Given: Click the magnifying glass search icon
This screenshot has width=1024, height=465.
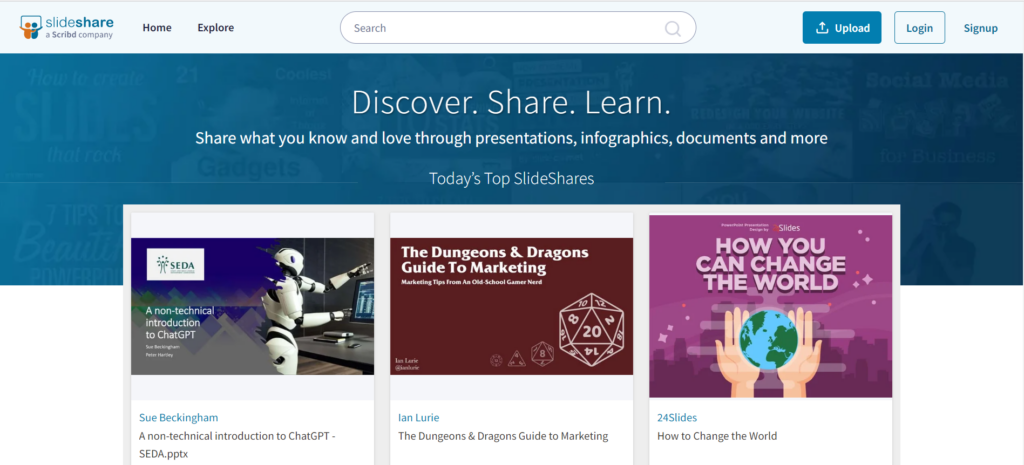Looking at the screenshot, I should (x=672, y=28).
